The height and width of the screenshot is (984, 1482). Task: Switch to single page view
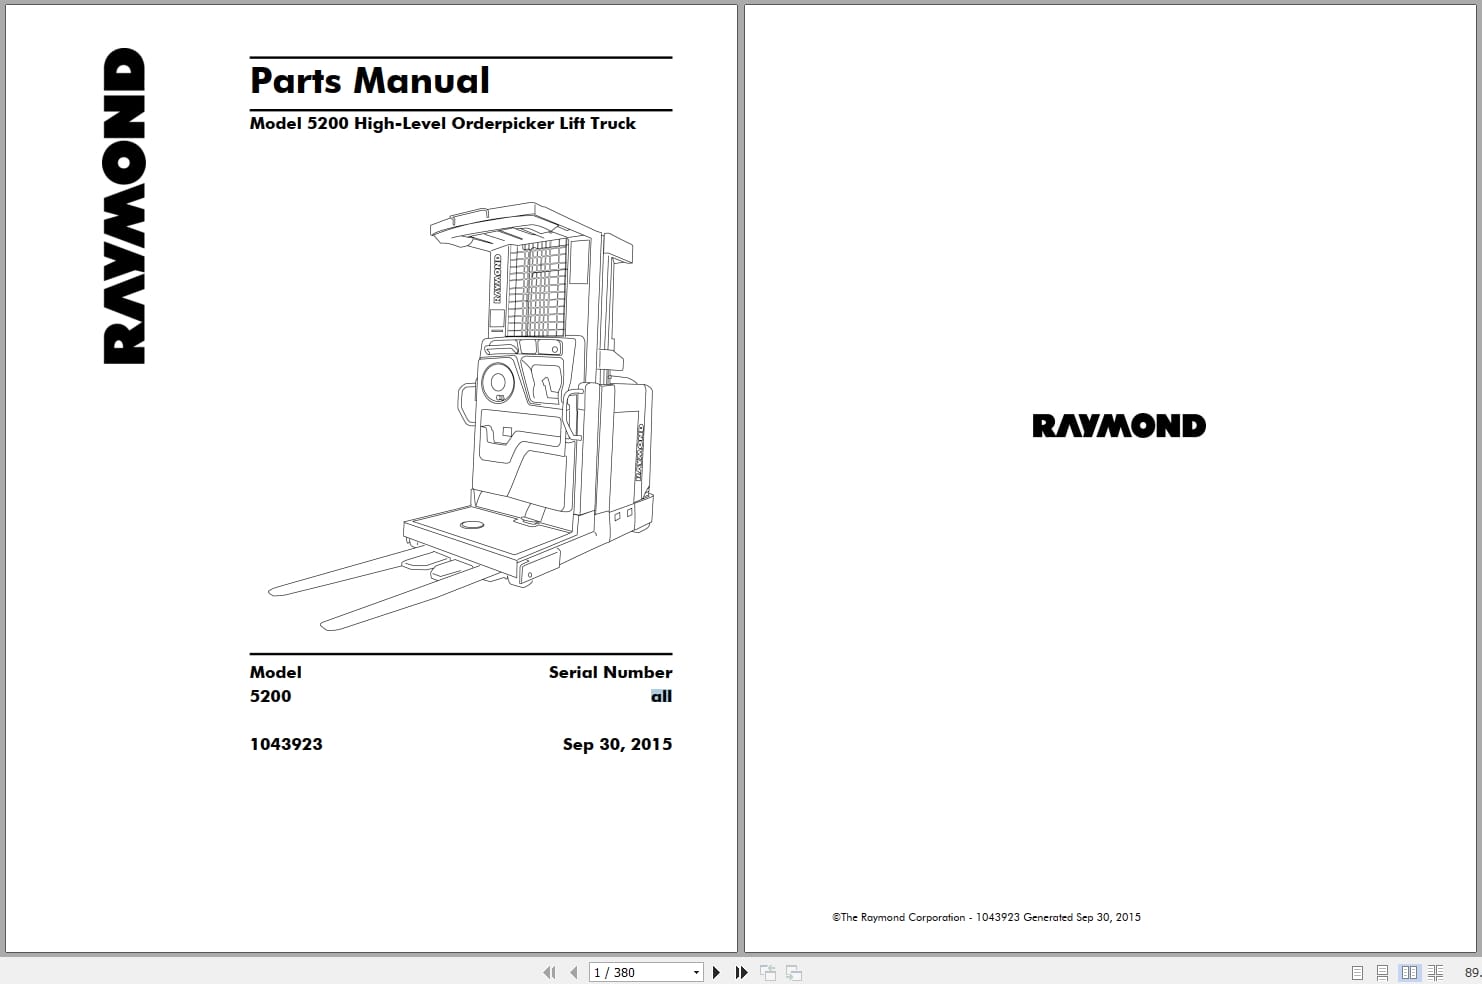(x=1357, y=972)
